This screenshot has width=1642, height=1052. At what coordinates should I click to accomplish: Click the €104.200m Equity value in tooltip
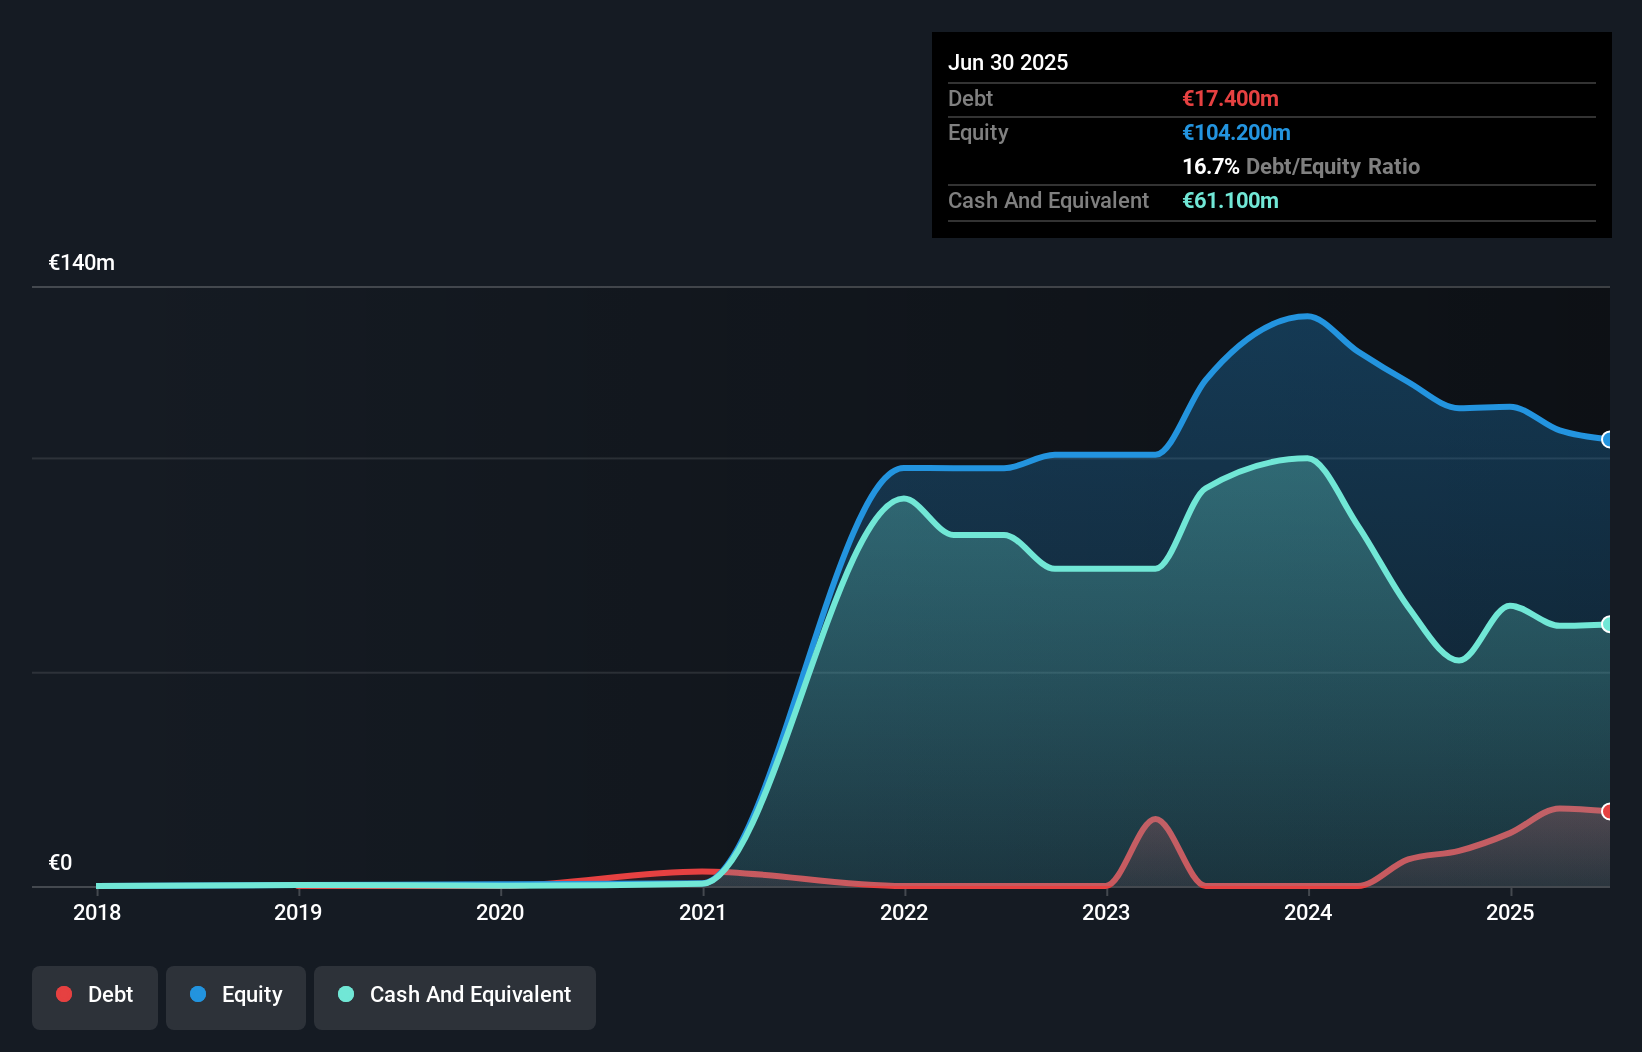pos(1236,132)
